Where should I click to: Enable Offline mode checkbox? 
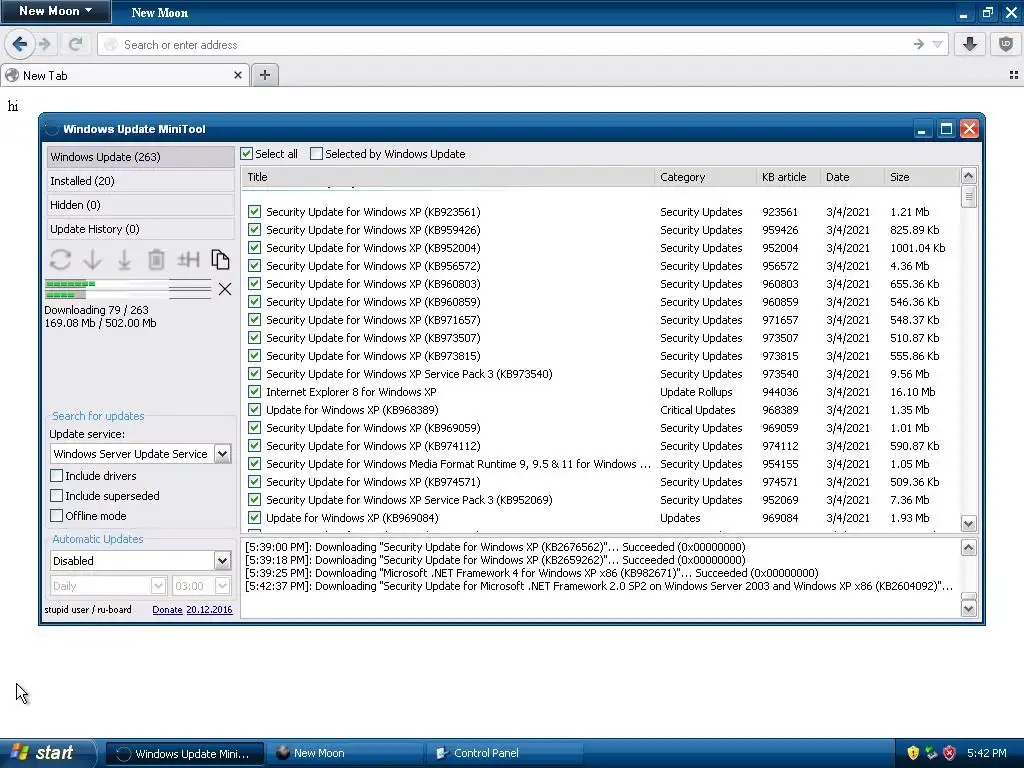tap(57, 516)
